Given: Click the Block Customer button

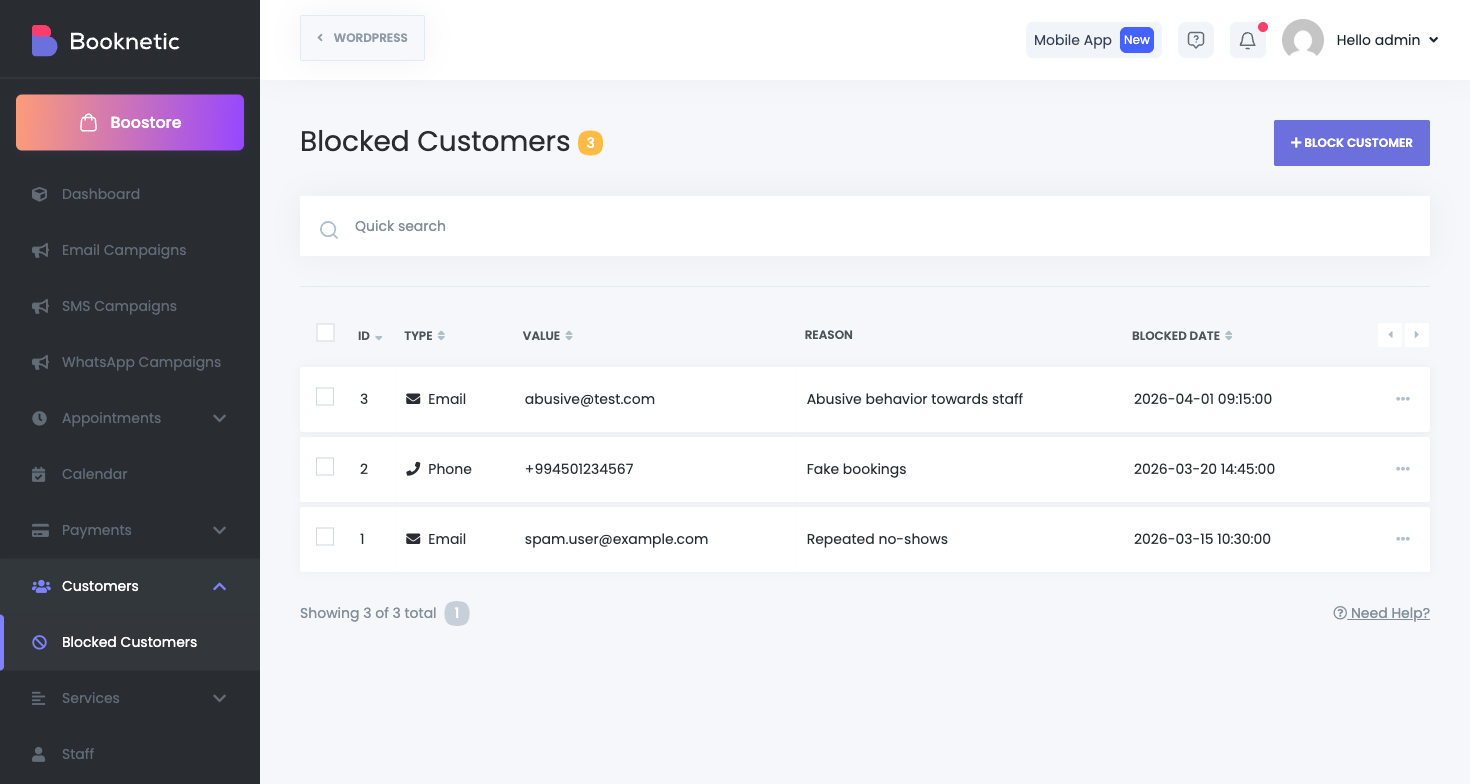Looking at the screenshot, I should [x=1351, y=143].
